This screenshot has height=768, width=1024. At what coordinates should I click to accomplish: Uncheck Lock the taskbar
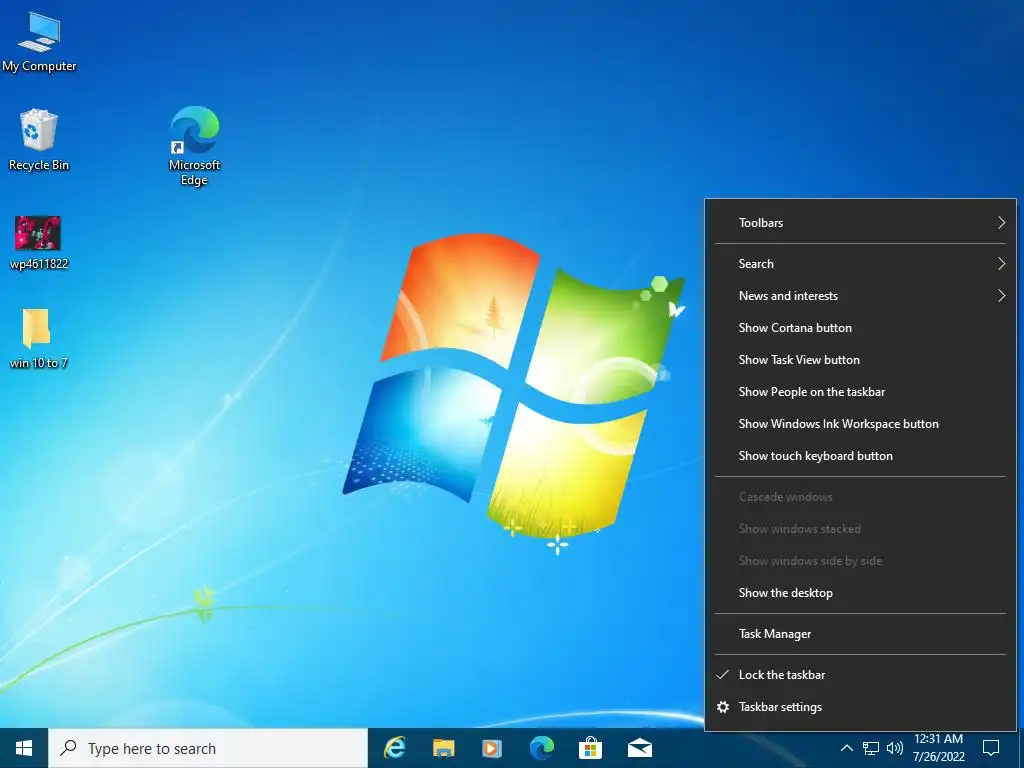tap(860, 675)
